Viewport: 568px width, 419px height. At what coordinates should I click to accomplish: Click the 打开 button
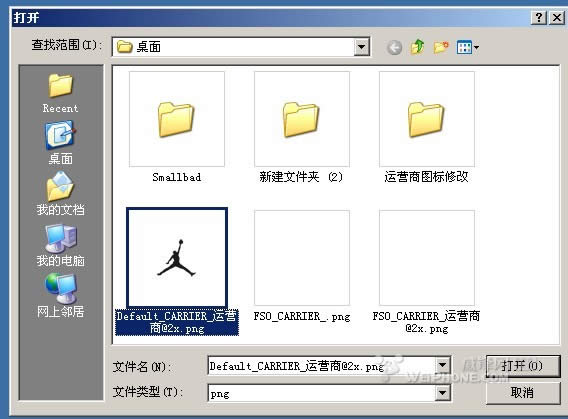(x=522, y=366)
